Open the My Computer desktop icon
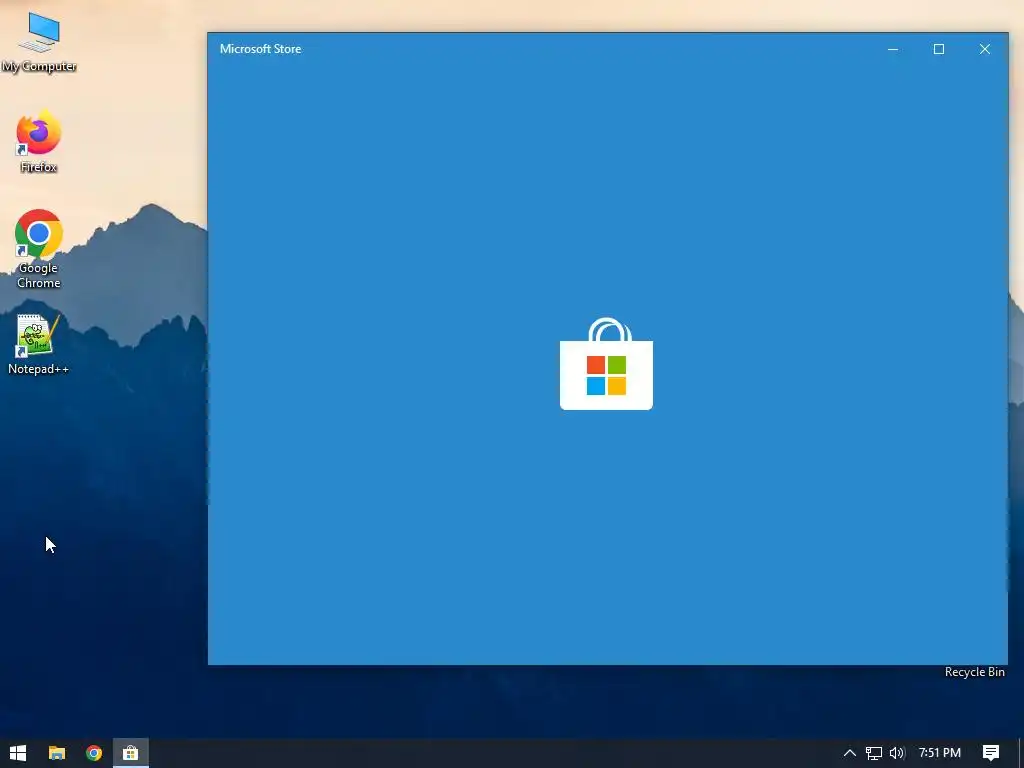 [x=39, y=42]
